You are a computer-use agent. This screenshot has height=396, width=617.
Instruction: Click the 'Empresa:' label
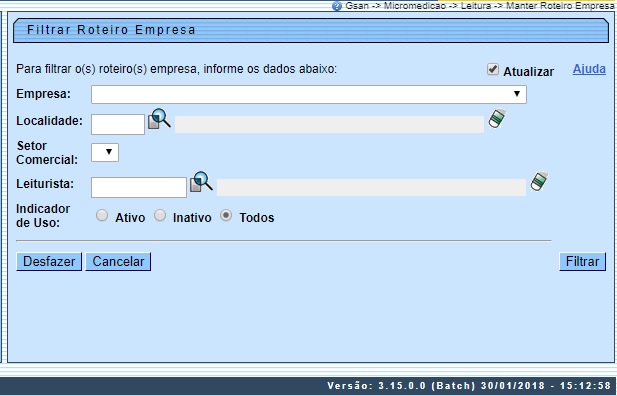[x=43, y=94]
